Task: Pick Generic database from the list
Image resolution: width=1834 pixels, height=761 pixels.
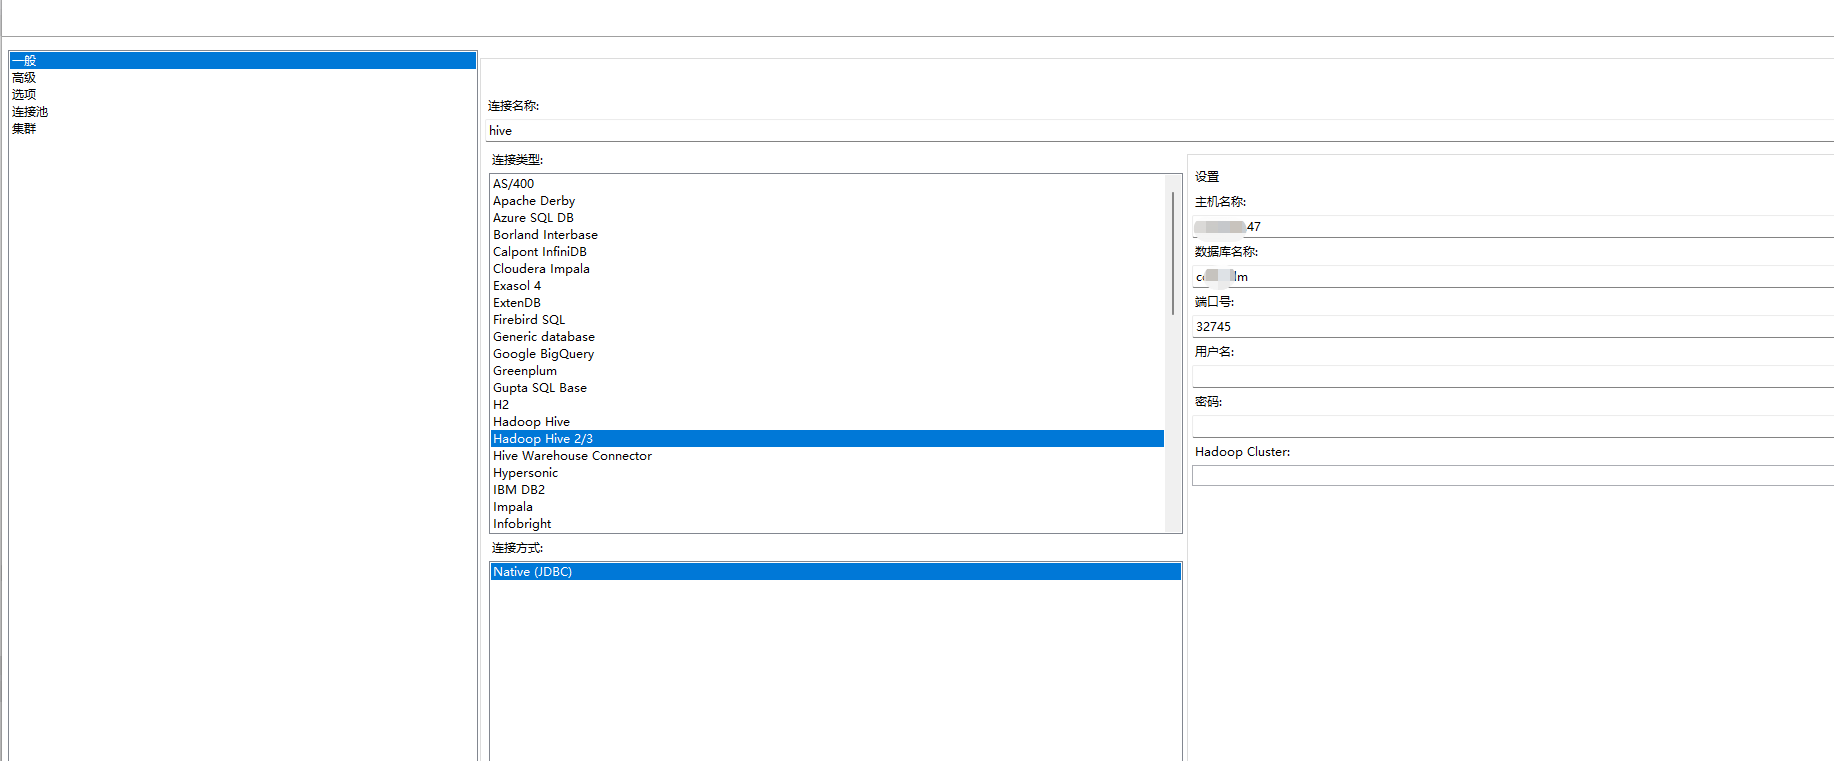Action: click(x=543, y=337)
